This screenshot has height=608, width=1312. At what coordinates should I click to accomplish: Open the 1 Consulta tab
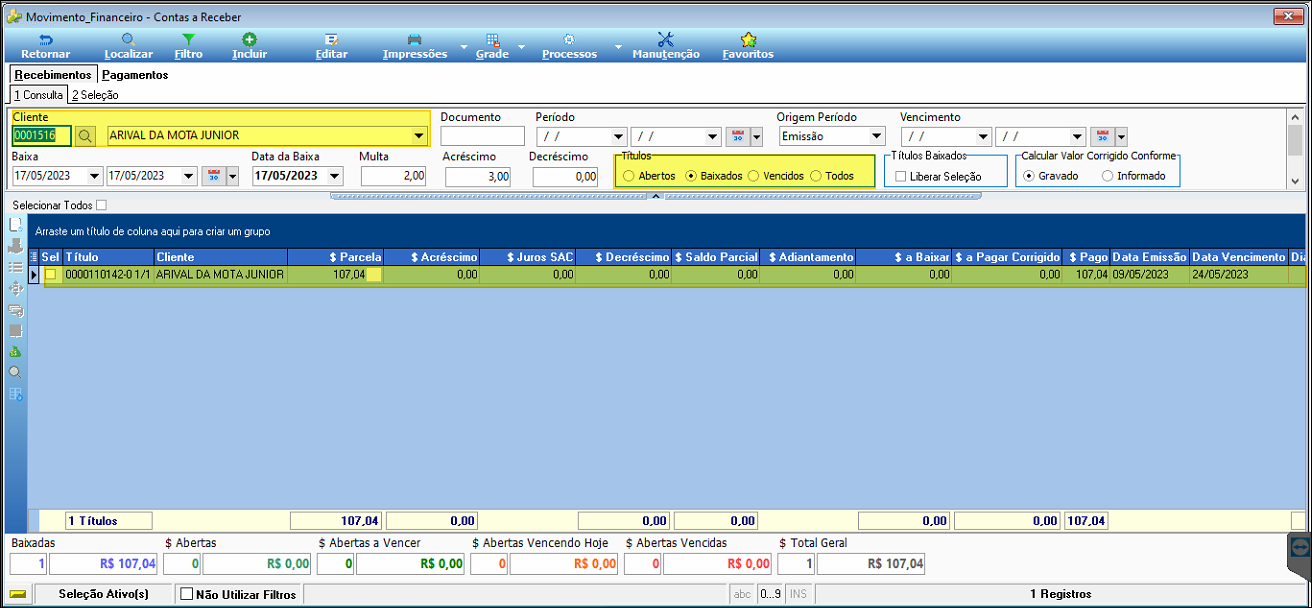pyautogui.click(x=38, y=95)
